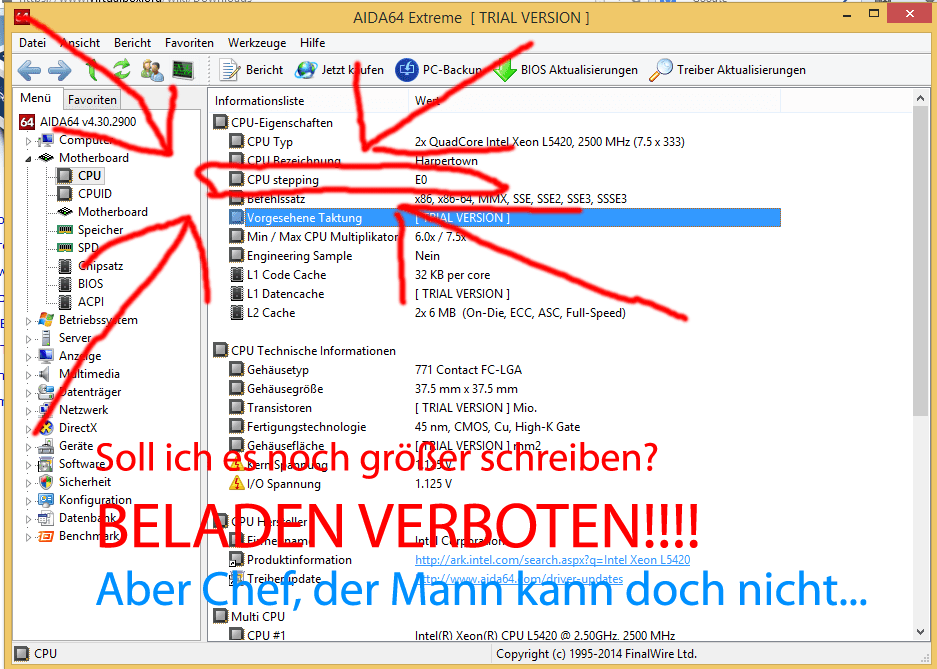This screenshot has height=669, width=937.
Task: Expand the Anzeige tree node
Action: tap(28, 357)
